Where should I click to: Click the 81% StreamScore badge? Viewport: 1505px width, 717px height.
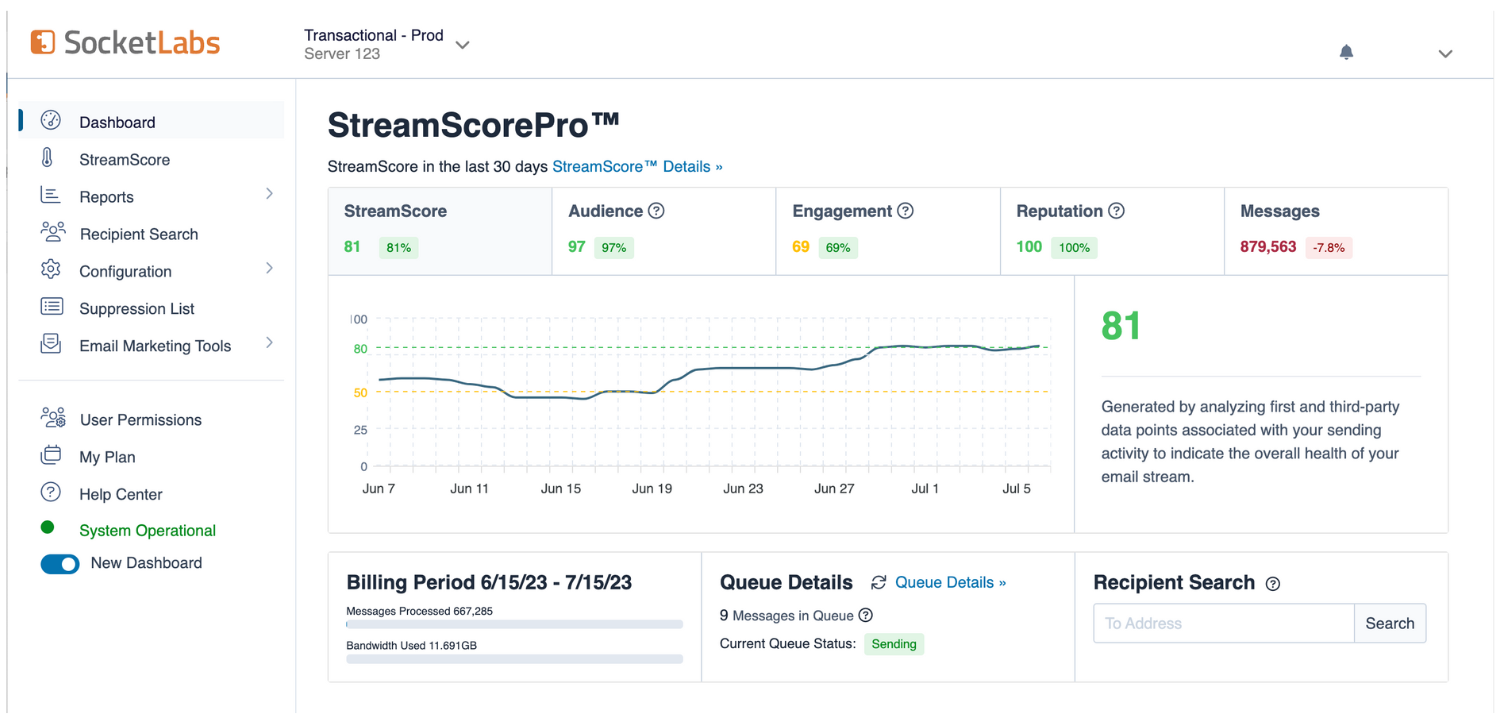tap(398, 248)
